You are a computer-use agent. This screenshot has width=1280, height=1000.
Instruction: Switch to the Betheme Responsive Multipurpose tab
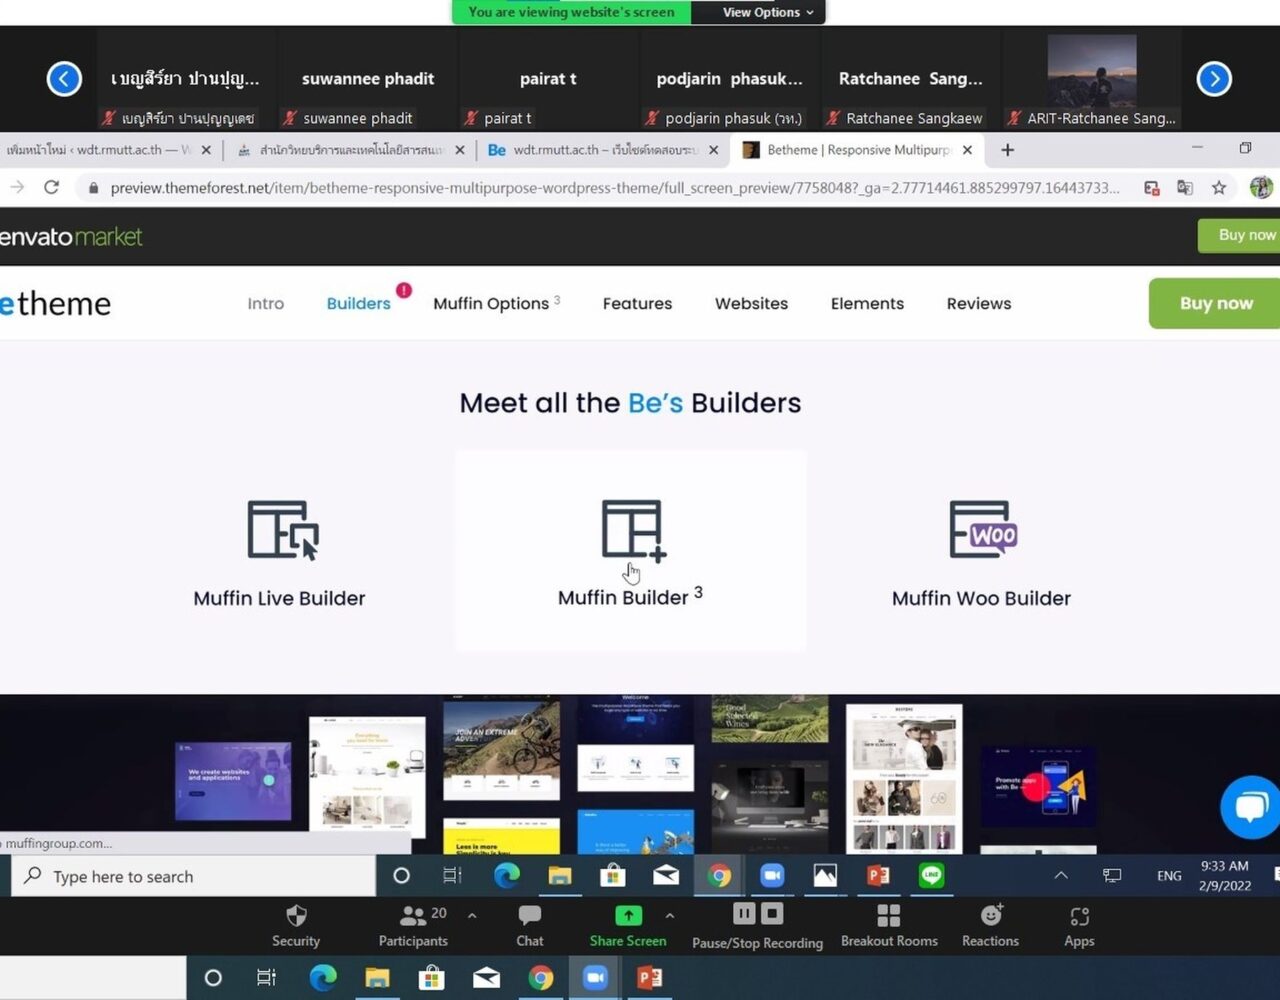[858, 150]
